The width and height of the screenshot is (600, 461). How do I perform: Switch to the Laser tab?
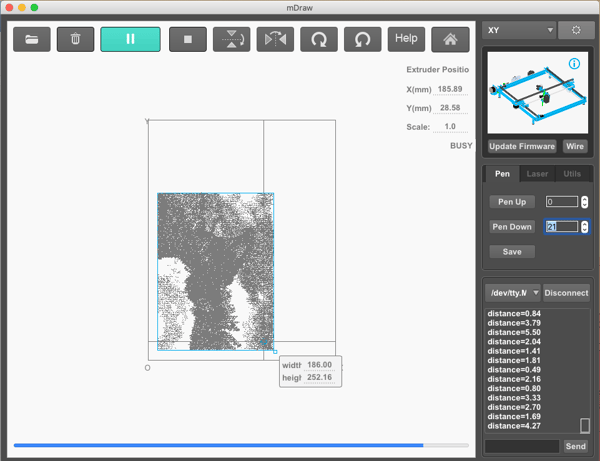point(537,174)
